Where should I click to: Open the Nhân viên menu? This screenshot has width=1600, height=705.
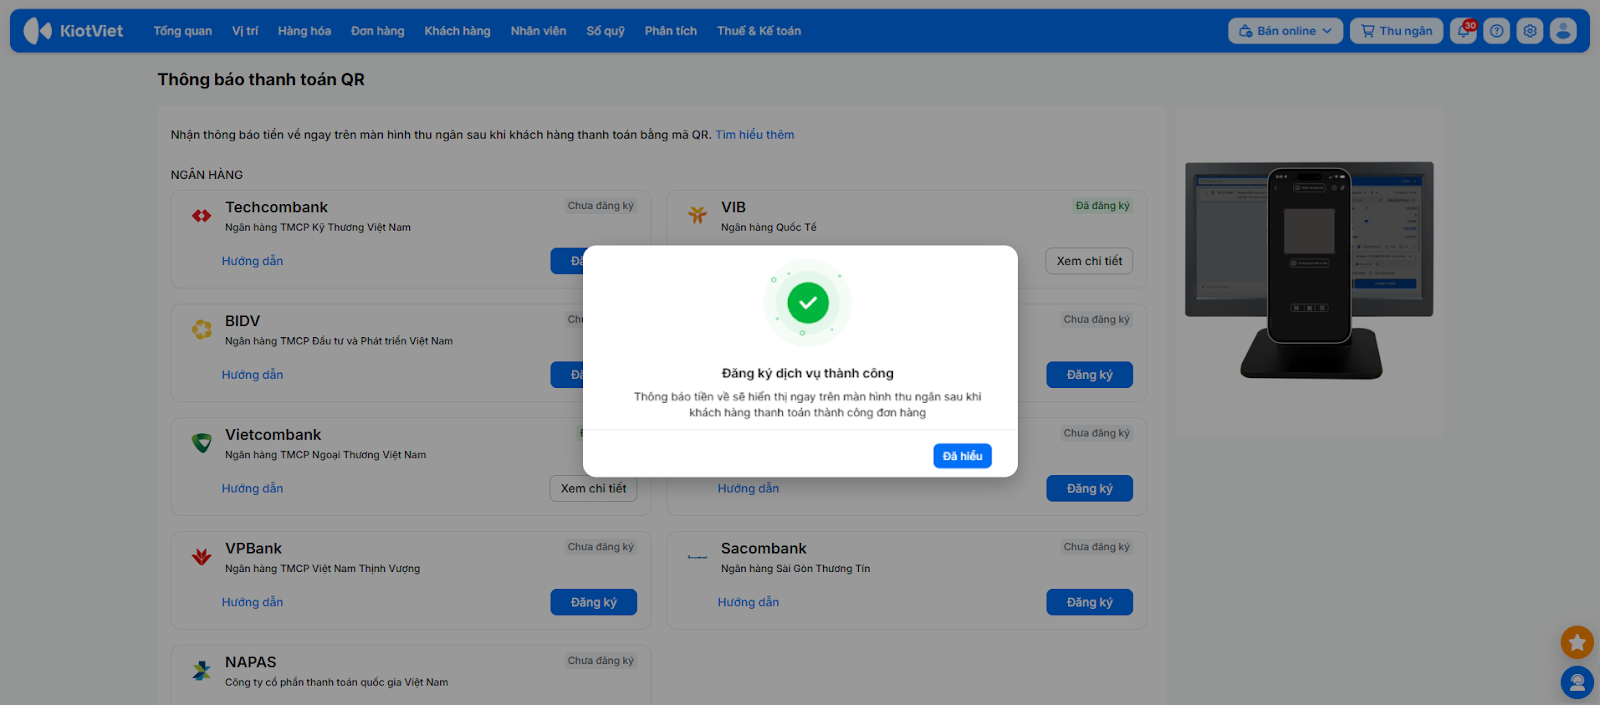[x=538, y=31]
